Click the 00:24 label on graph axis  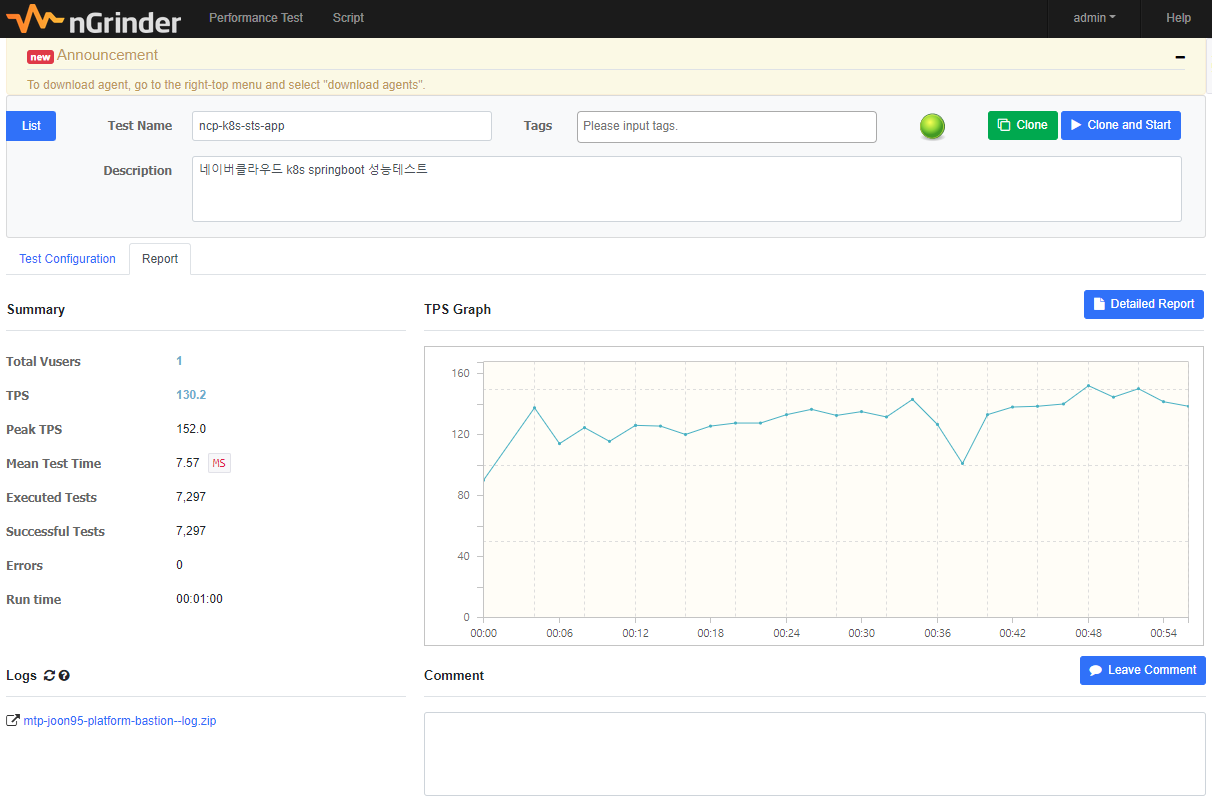click(x=786, y=633)
